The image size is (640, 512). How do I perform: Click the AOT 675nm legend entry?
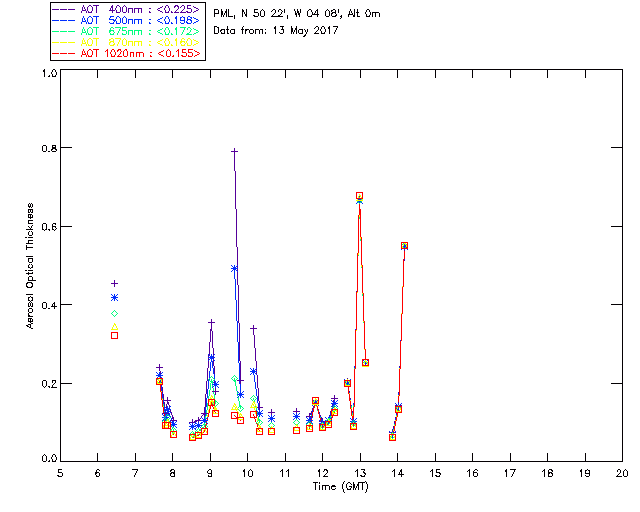coord(126,31)
